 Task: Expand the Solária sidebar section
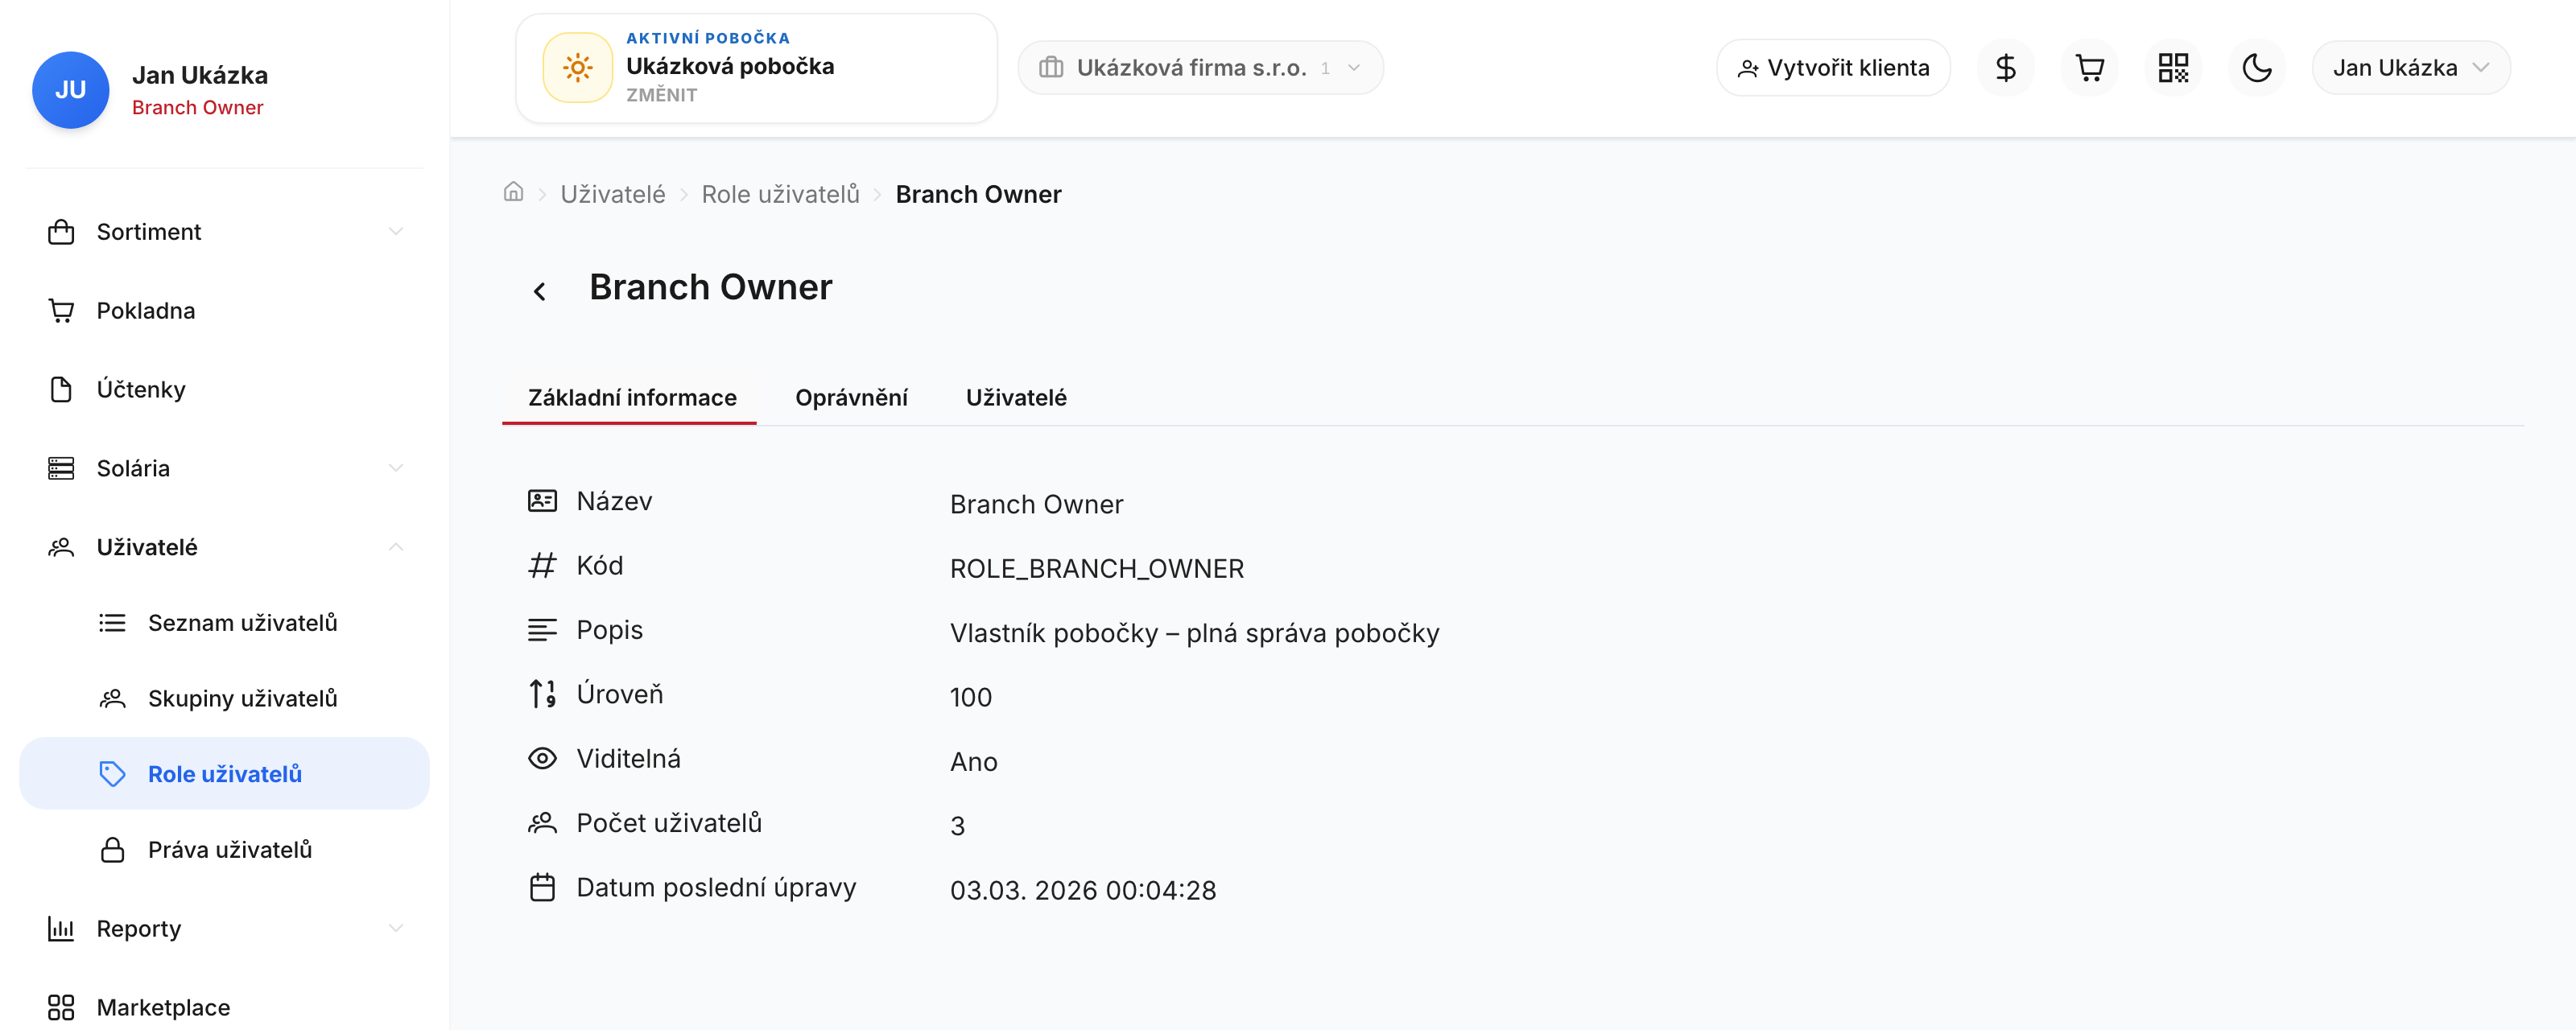pyautogui.click(x=225, y=468)
